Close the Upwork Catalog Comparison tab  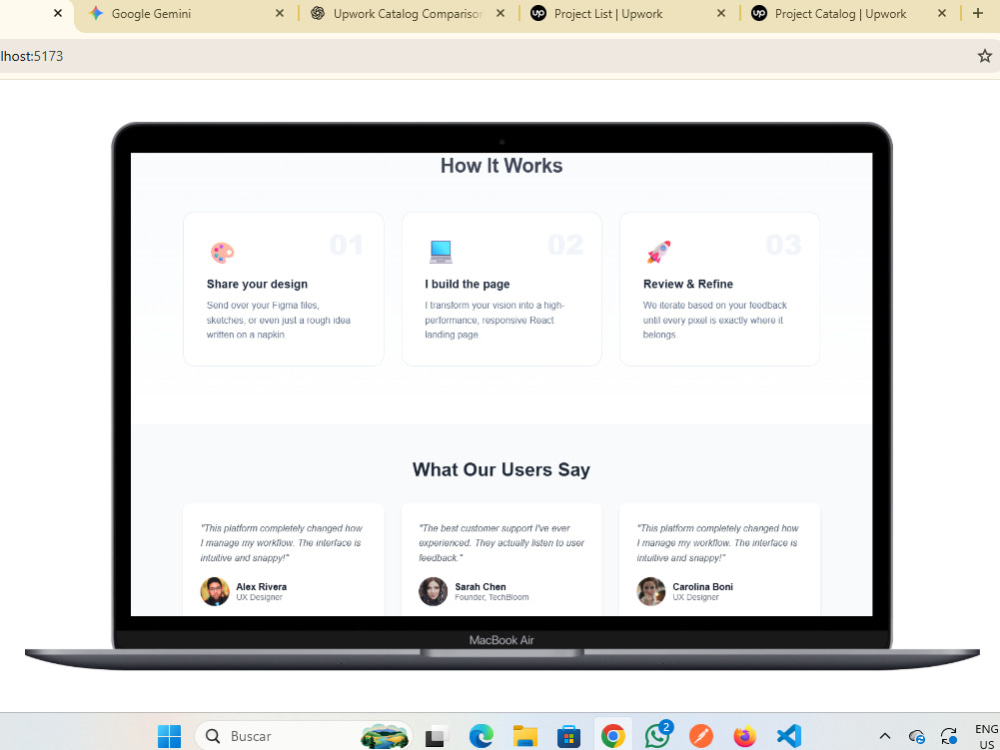point(501,13)
